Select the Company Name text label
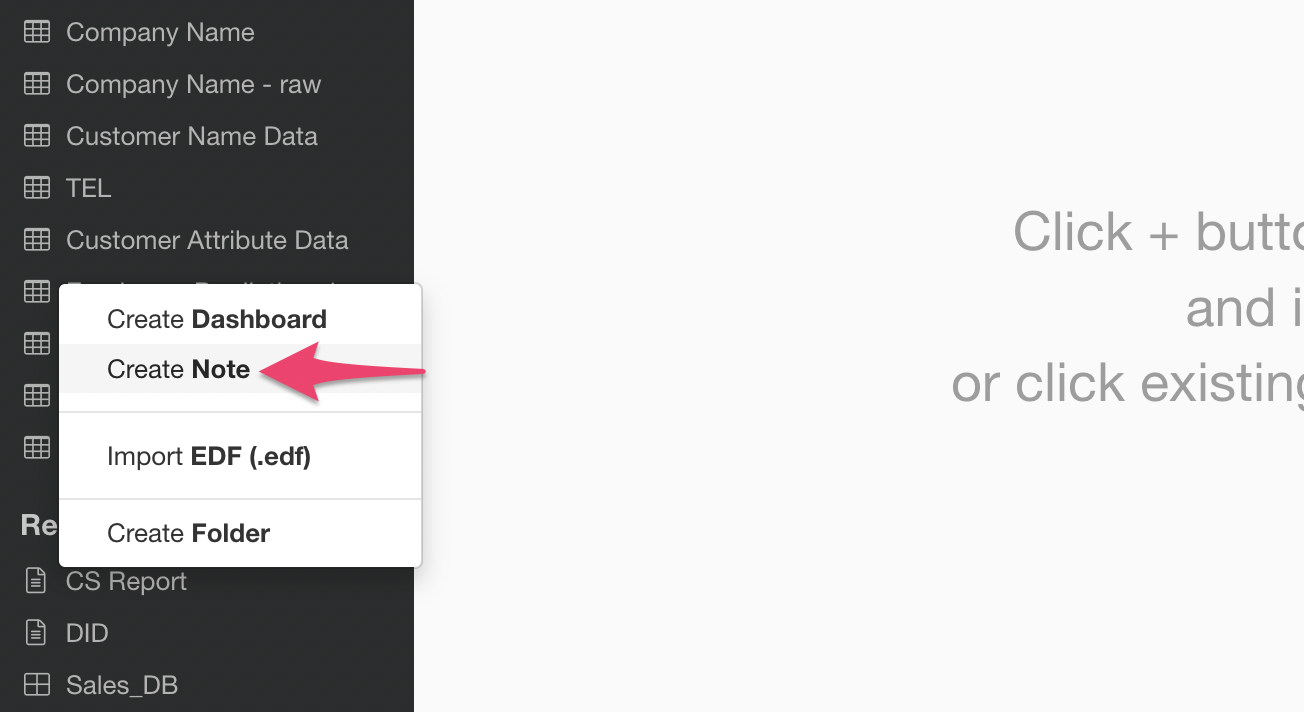The width and height of the screenshot is (1304, 712). point(160,32)
